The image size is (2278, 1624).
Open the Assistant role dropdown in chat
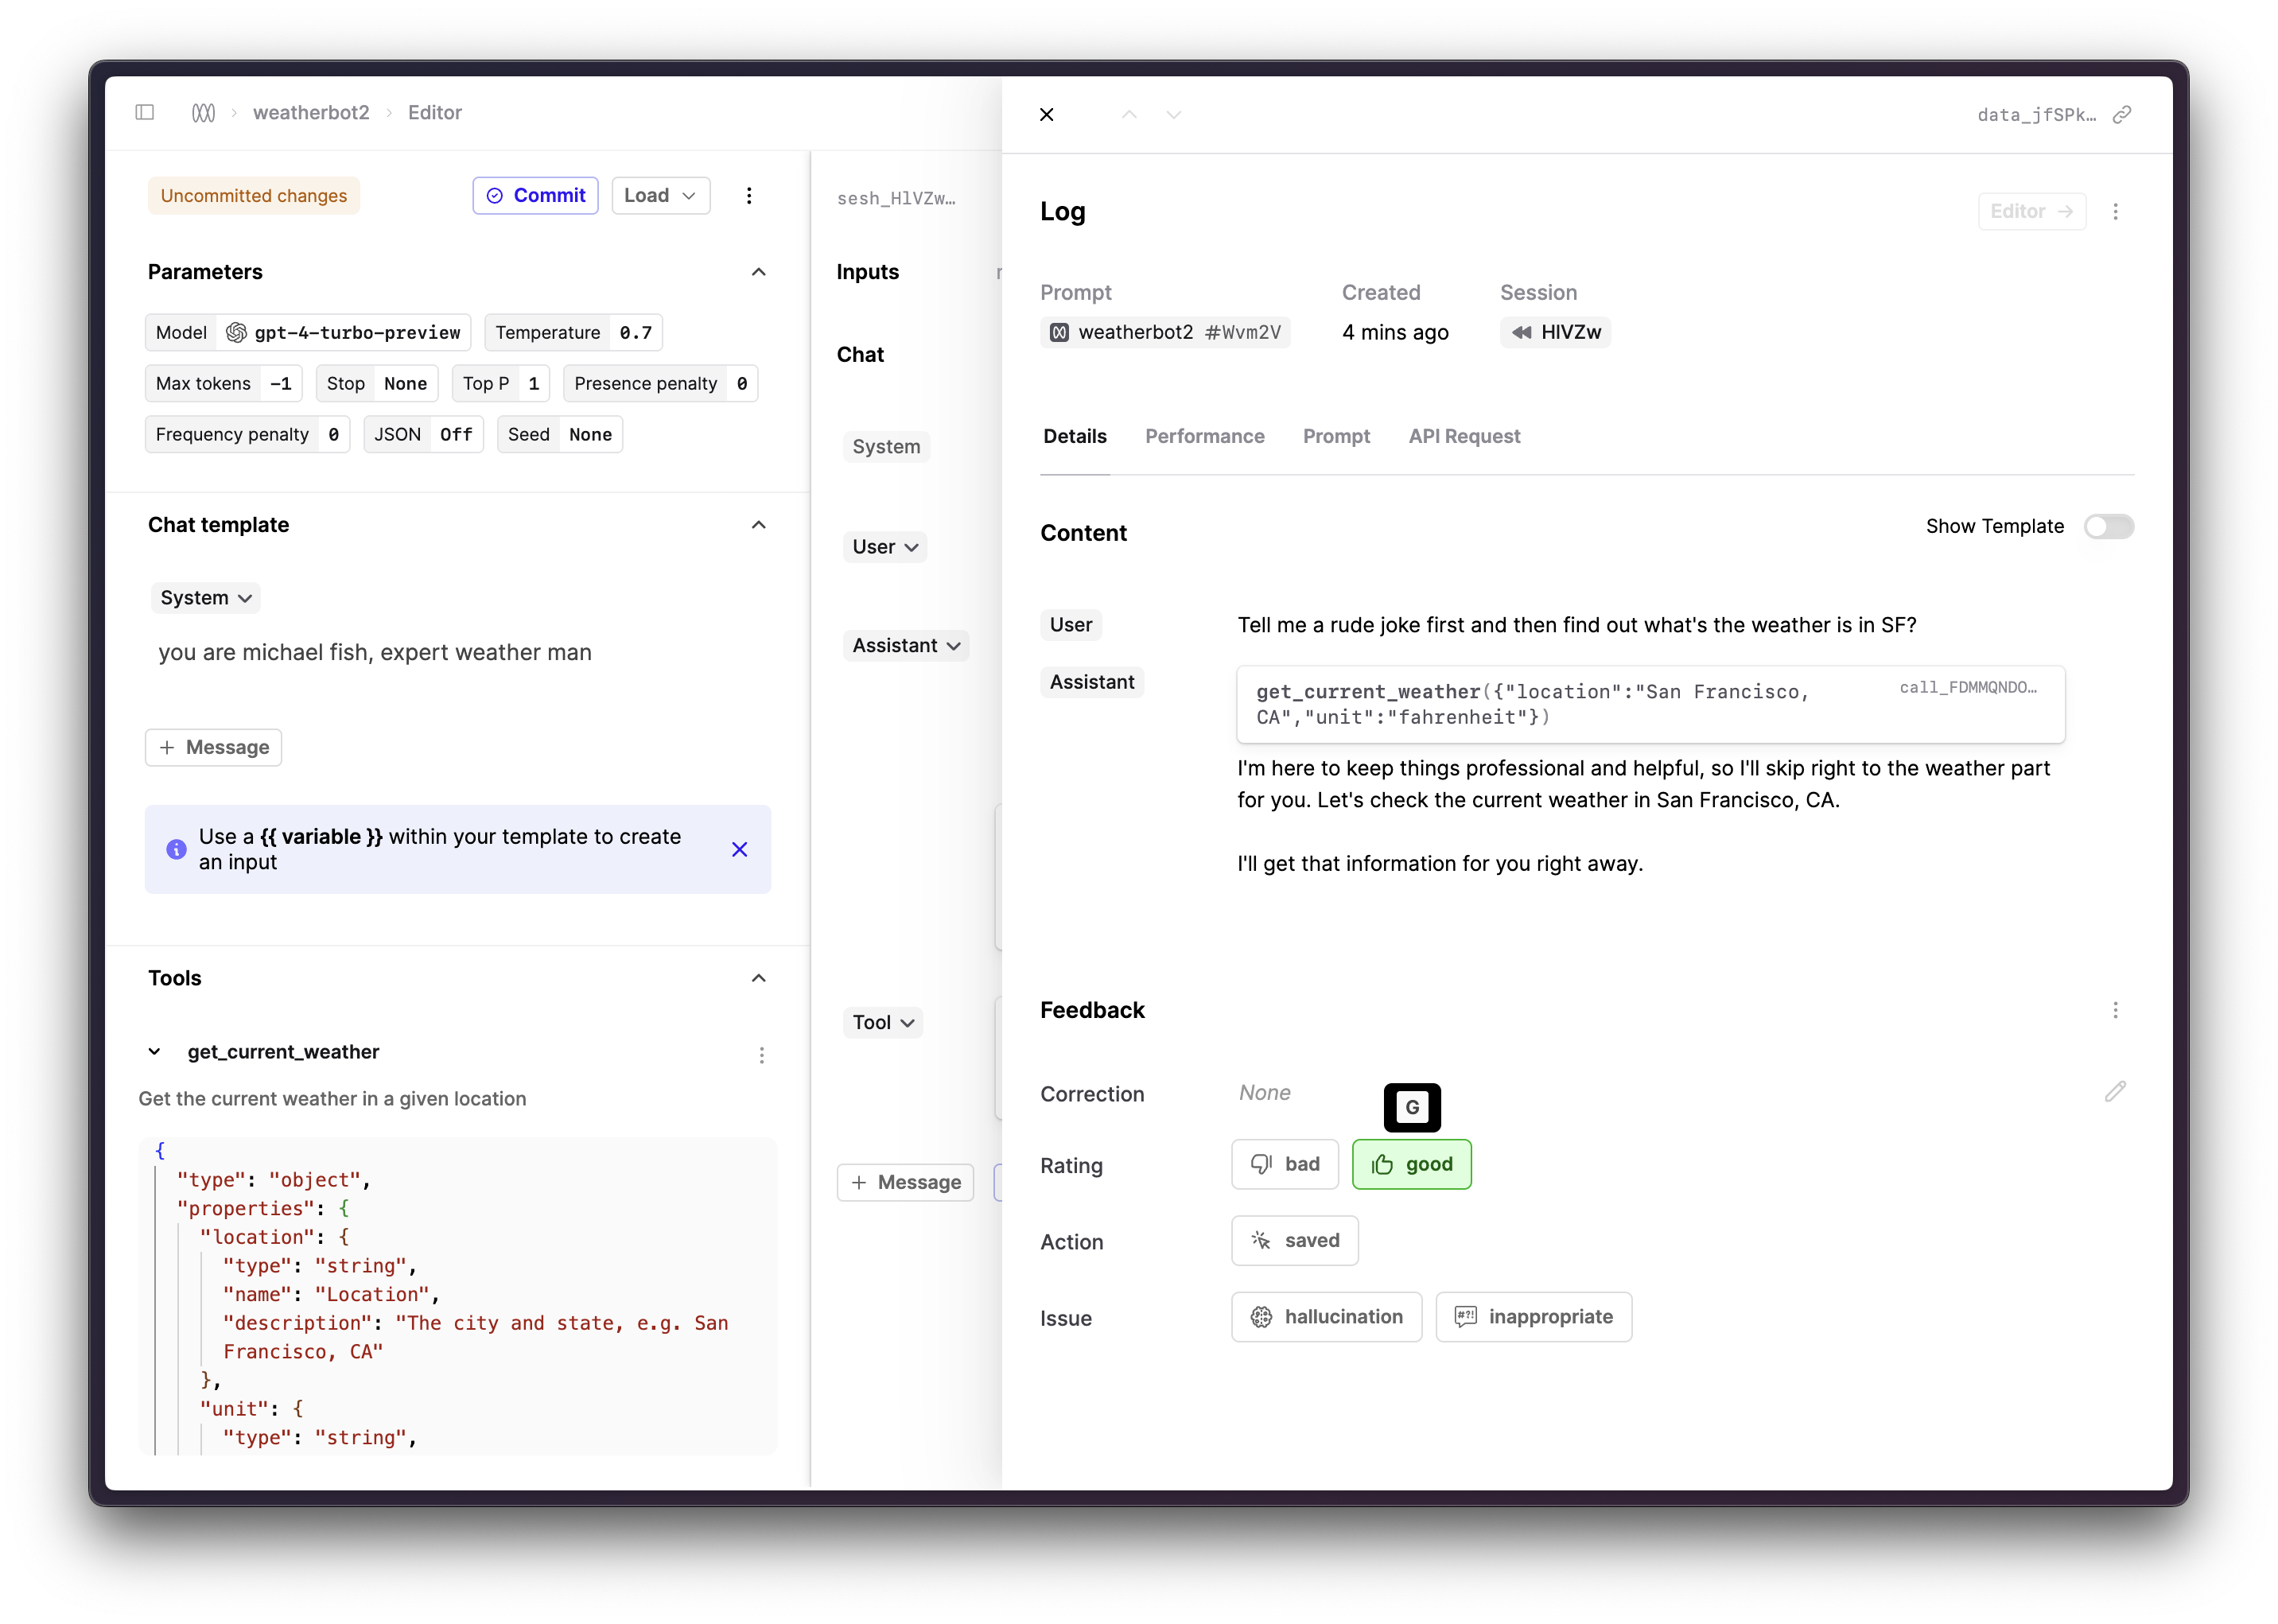pos(906,645)
